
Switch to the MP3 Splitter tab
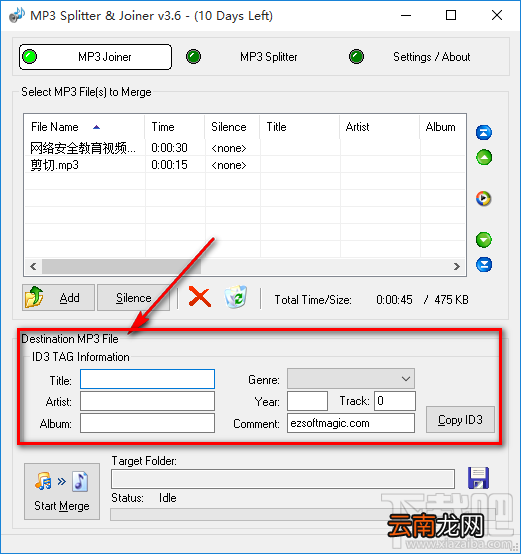[x=268, y=57]
